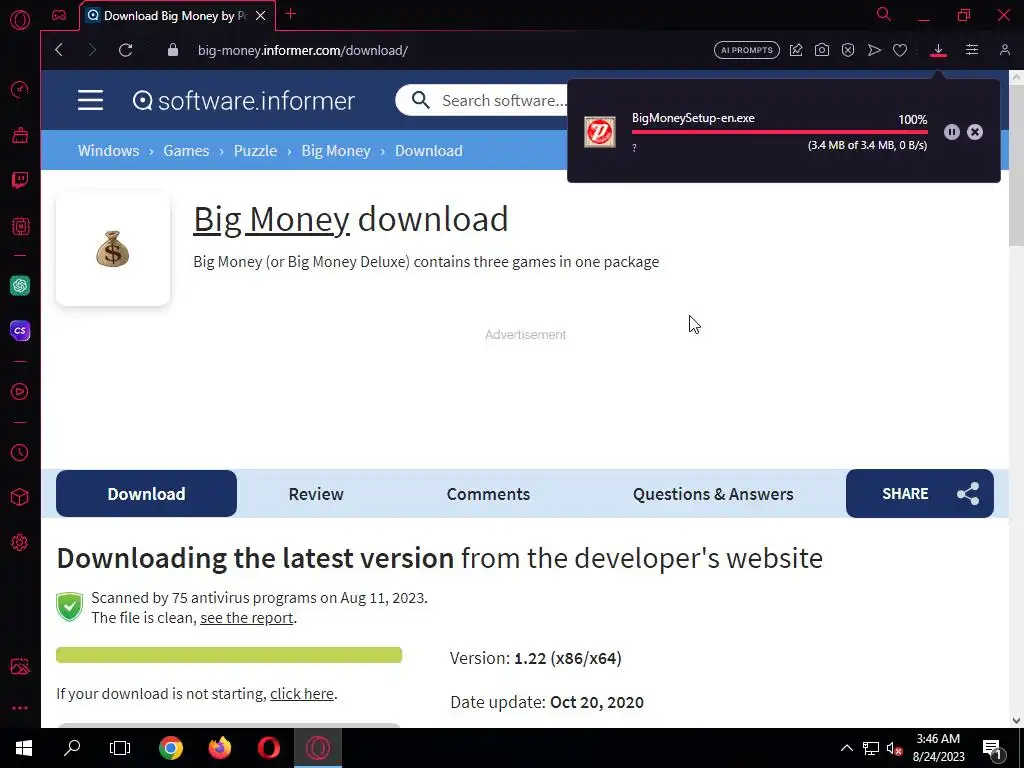Take a snapshot with the camera icon
Image resolution: width=1024 pixels, height=768 pixels.
(x=822, y=50)
